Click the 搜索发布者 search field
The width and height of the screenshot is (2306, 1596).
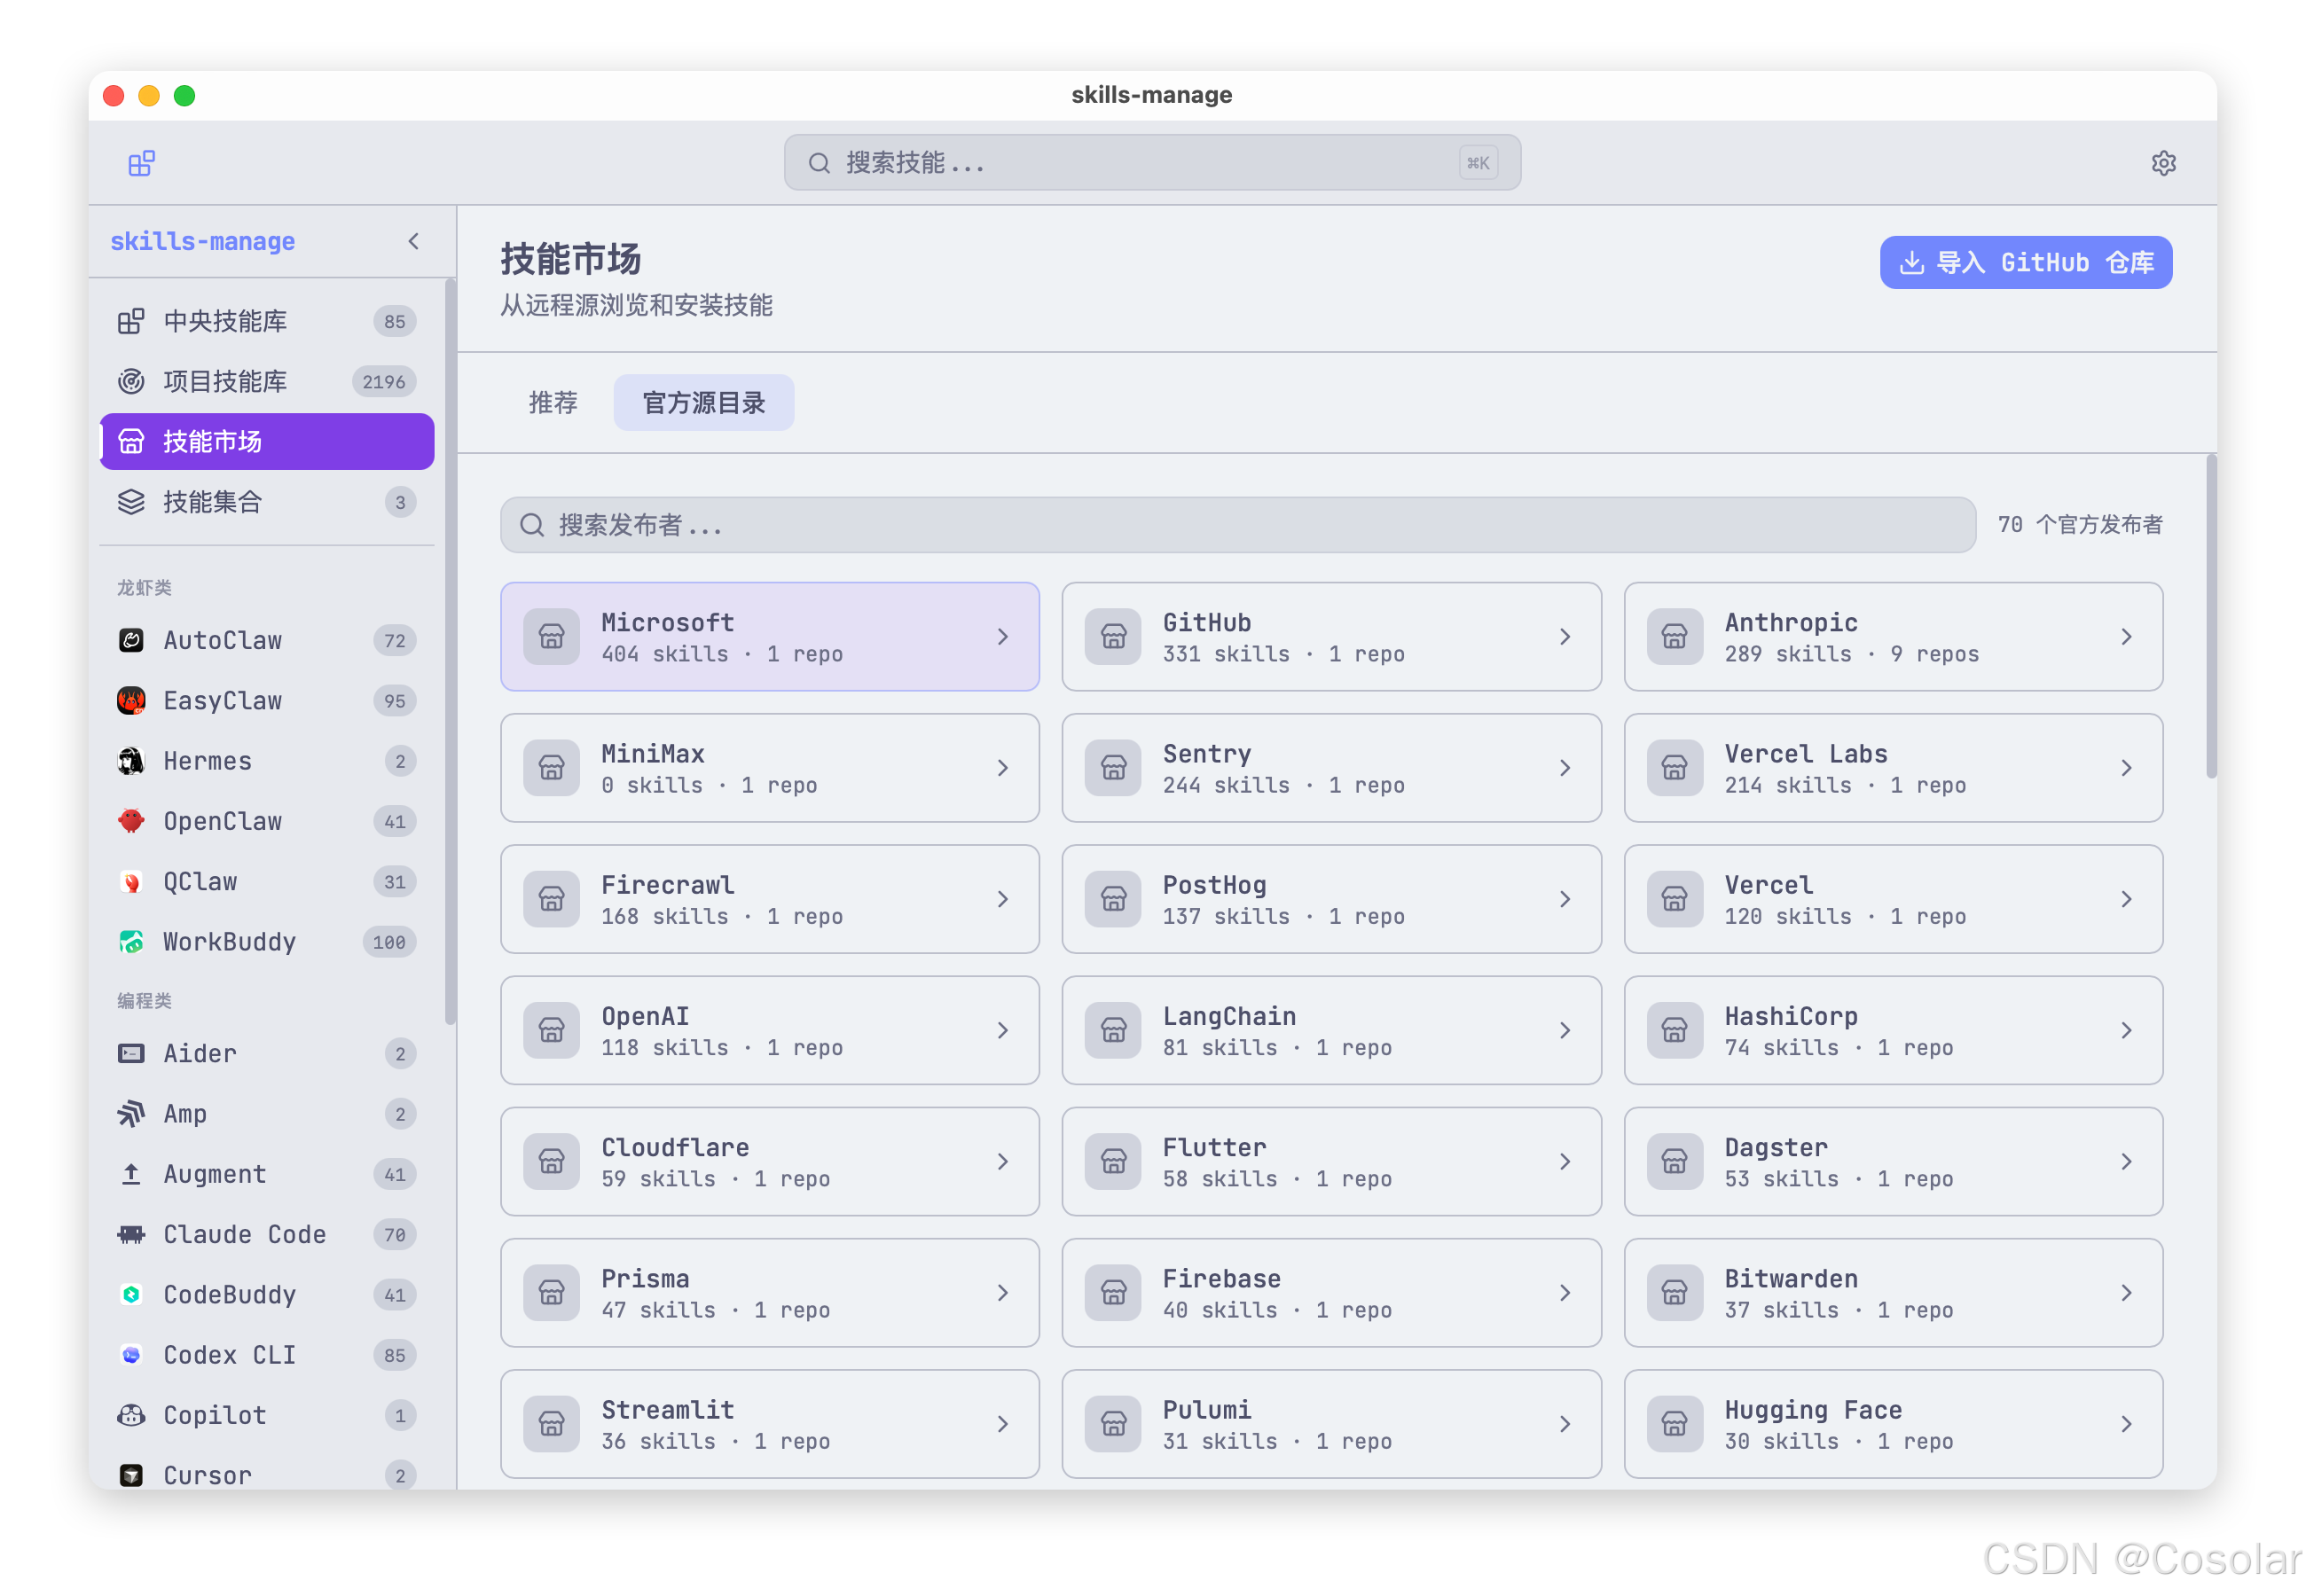(x=1238, y=525)
